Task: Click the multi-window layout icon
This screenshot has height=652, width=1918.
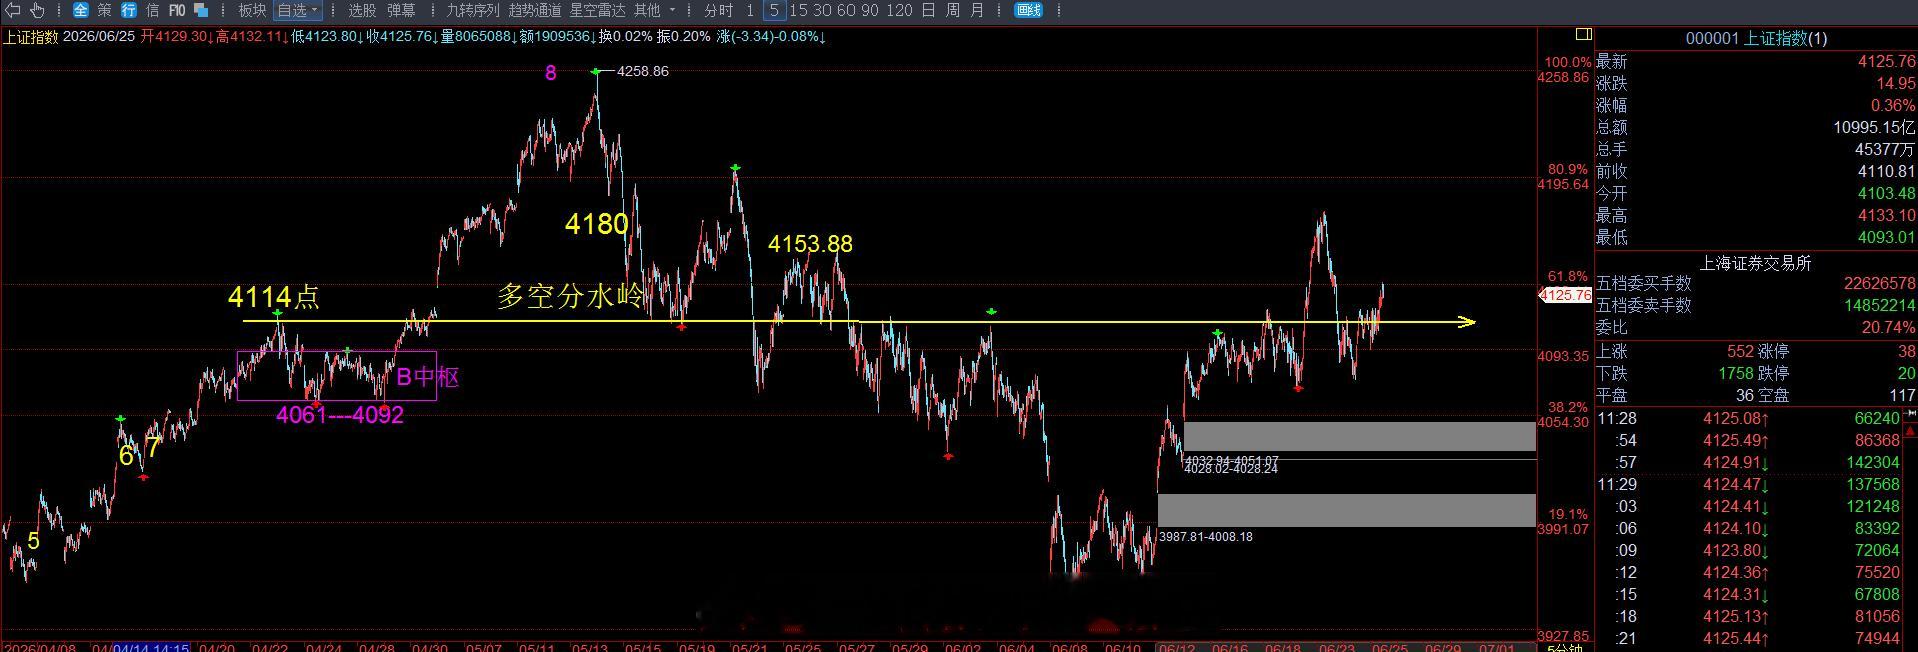Action: coord(201,10)
